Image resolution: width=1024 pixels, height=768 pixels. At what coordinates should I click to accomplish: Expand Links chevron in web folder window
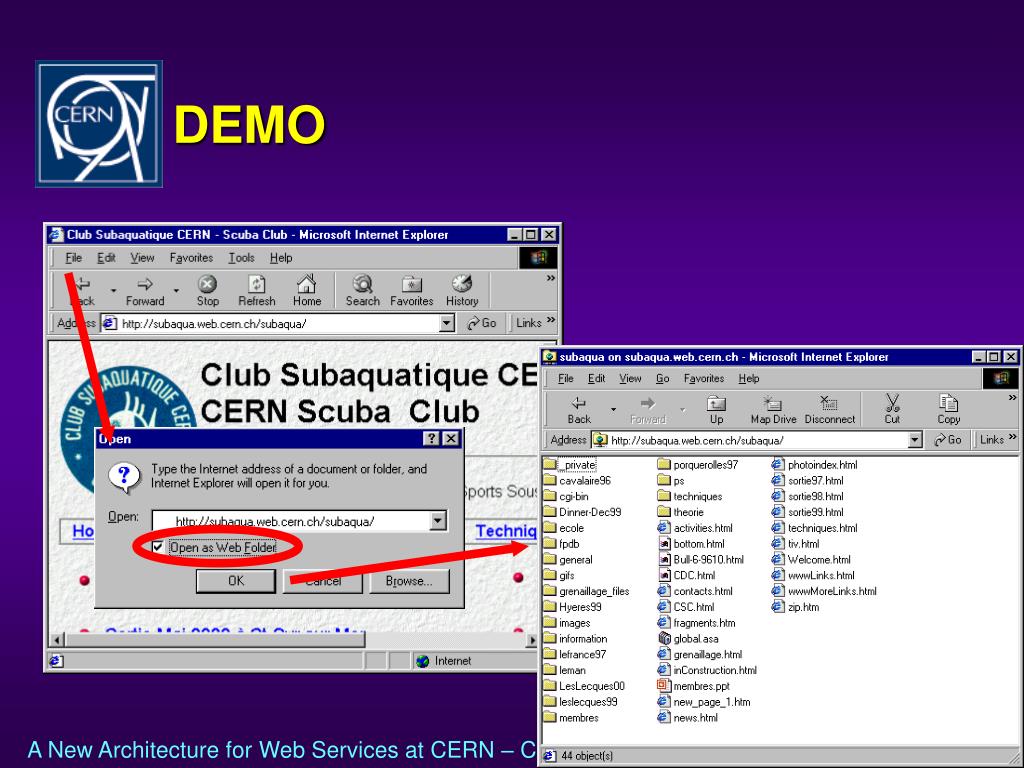(1012, 437)
